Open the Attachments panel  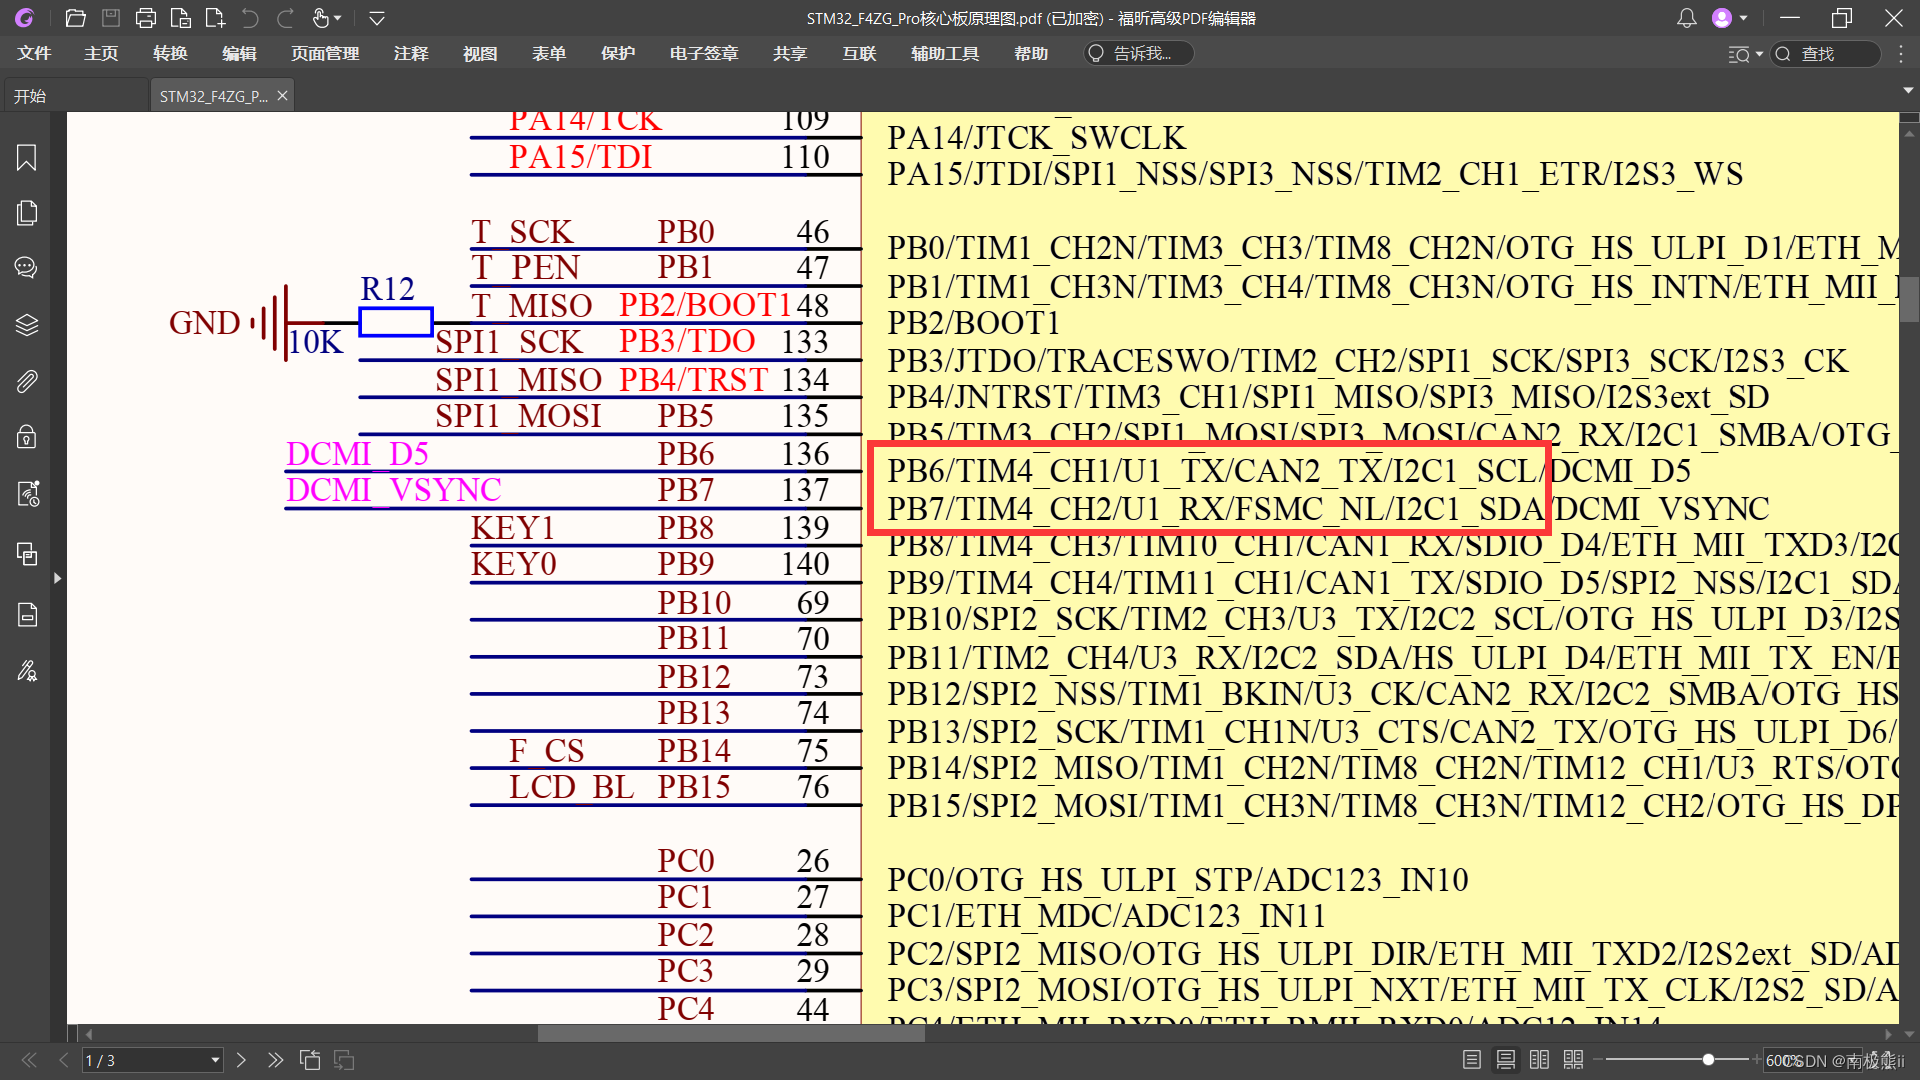pyautogui.click(x=27, y=381)
